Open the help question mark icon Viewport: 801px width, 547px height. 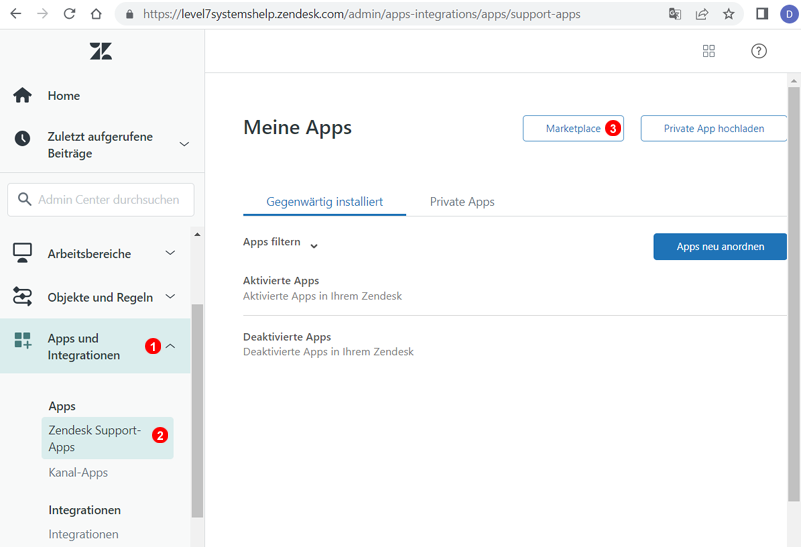pyautogui.click(x=759, y=51)
